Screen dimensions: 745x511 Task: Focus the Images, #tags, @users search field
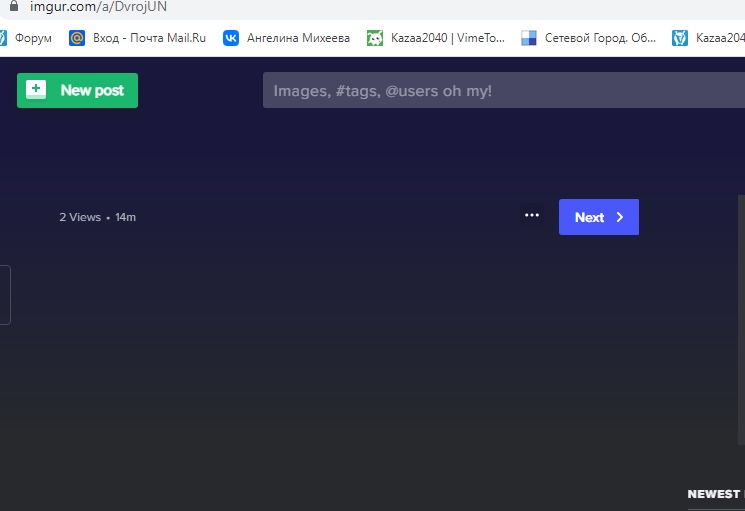click(x=500, y=91)
